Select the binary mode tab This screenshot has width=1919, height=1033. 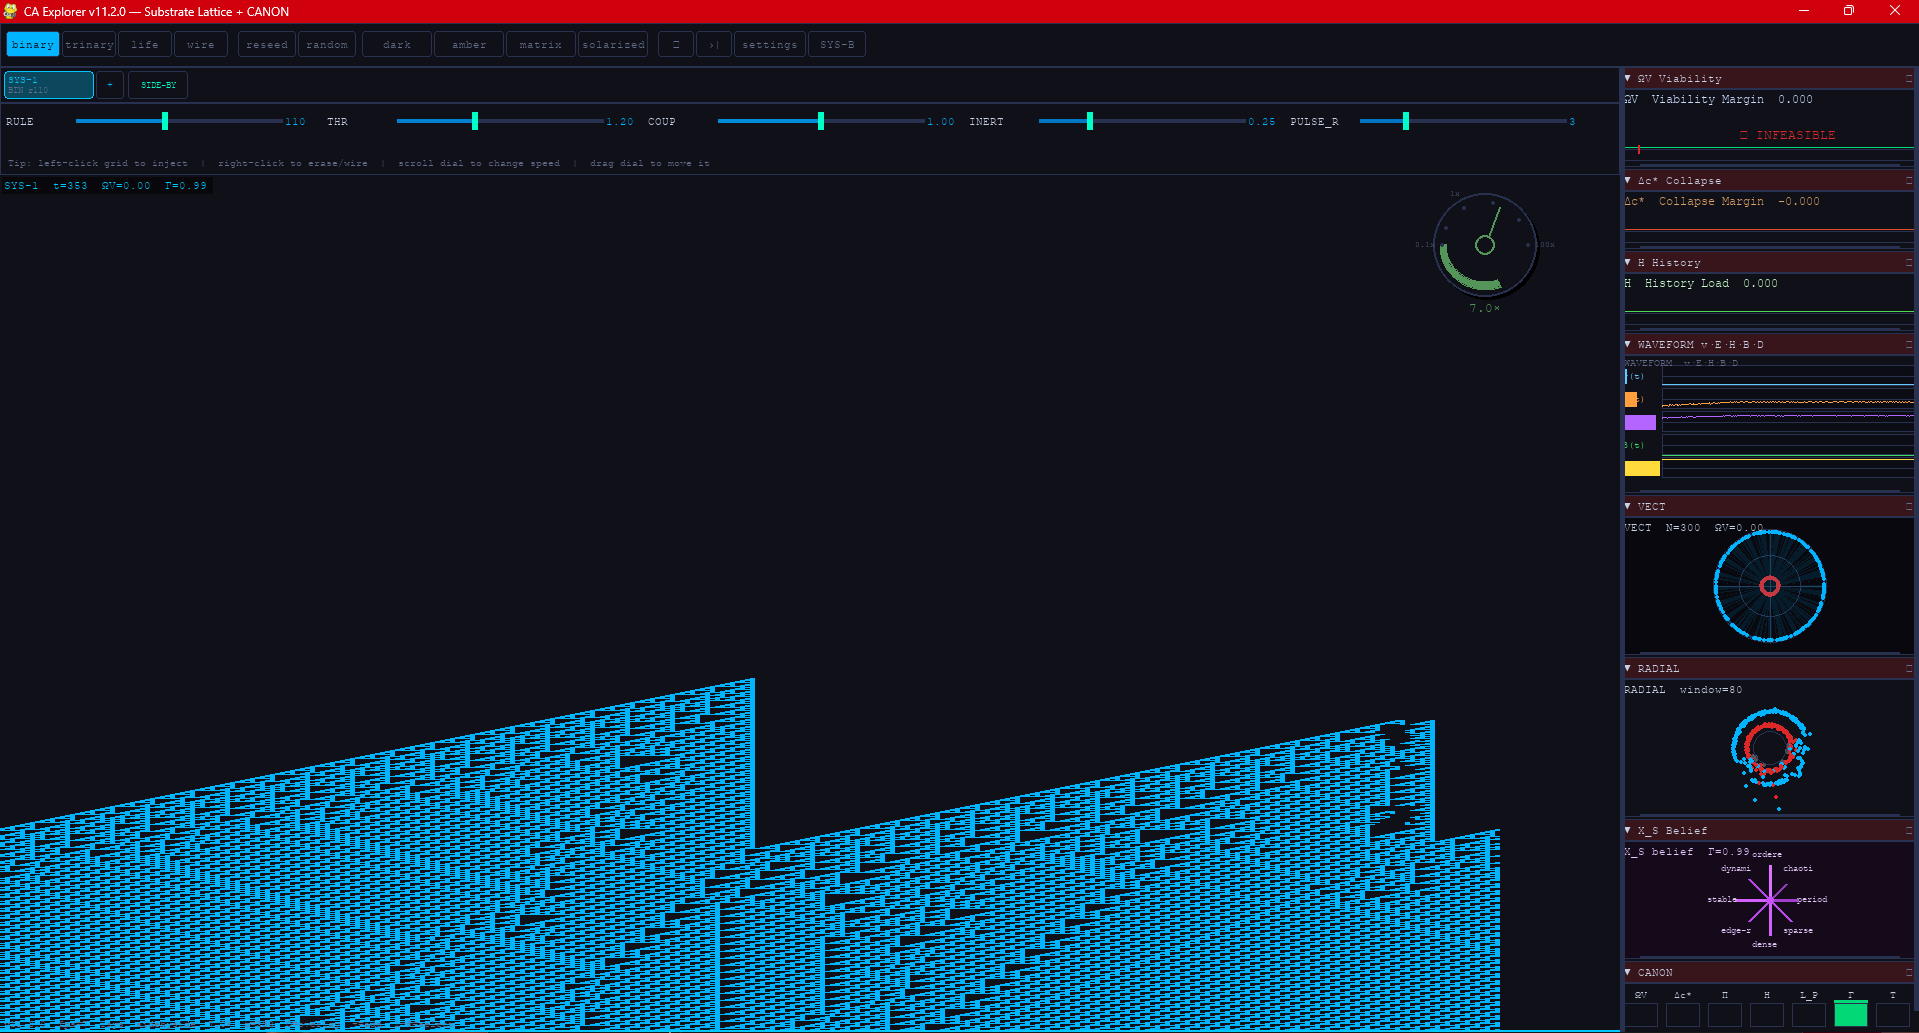33,45
